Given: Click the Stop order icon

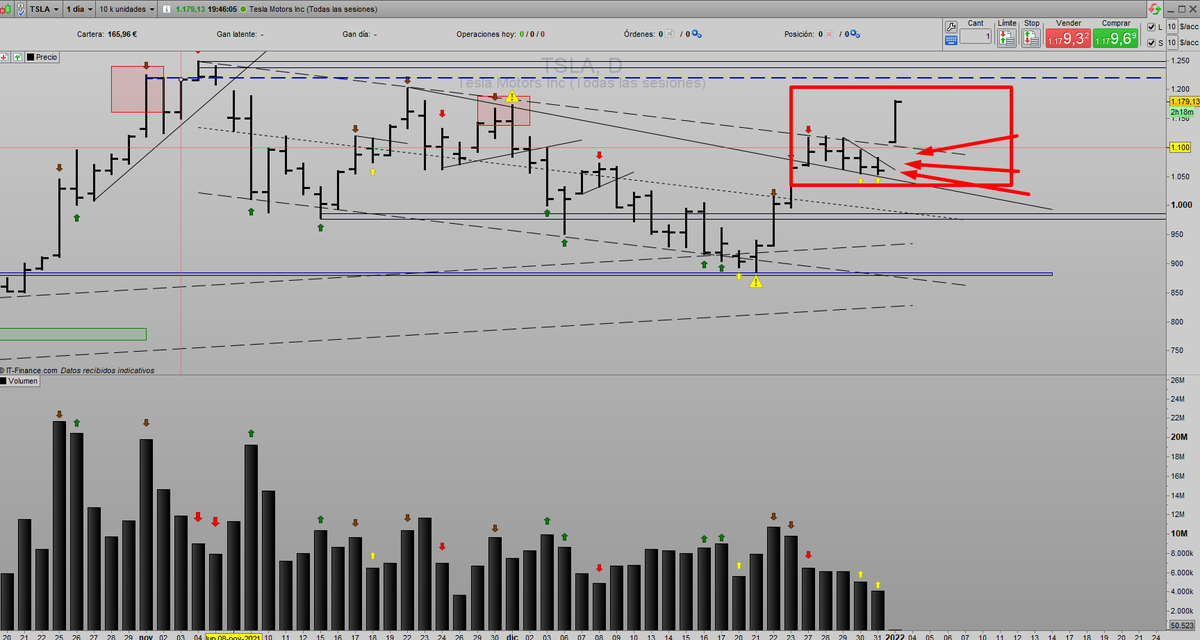Looking at the screenshot, I should tap(1030, 38).
